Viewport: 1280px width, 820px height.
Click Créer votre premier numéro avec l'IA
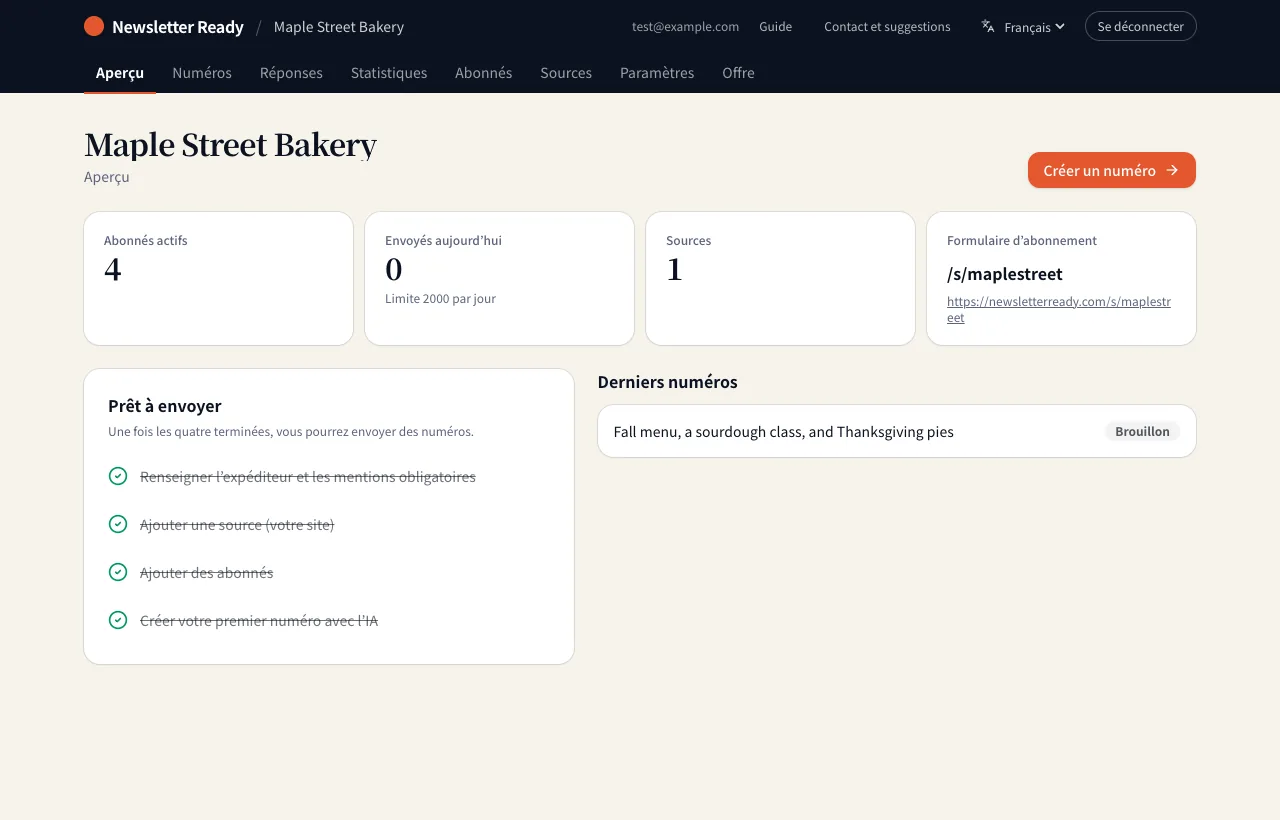[259, 621]
